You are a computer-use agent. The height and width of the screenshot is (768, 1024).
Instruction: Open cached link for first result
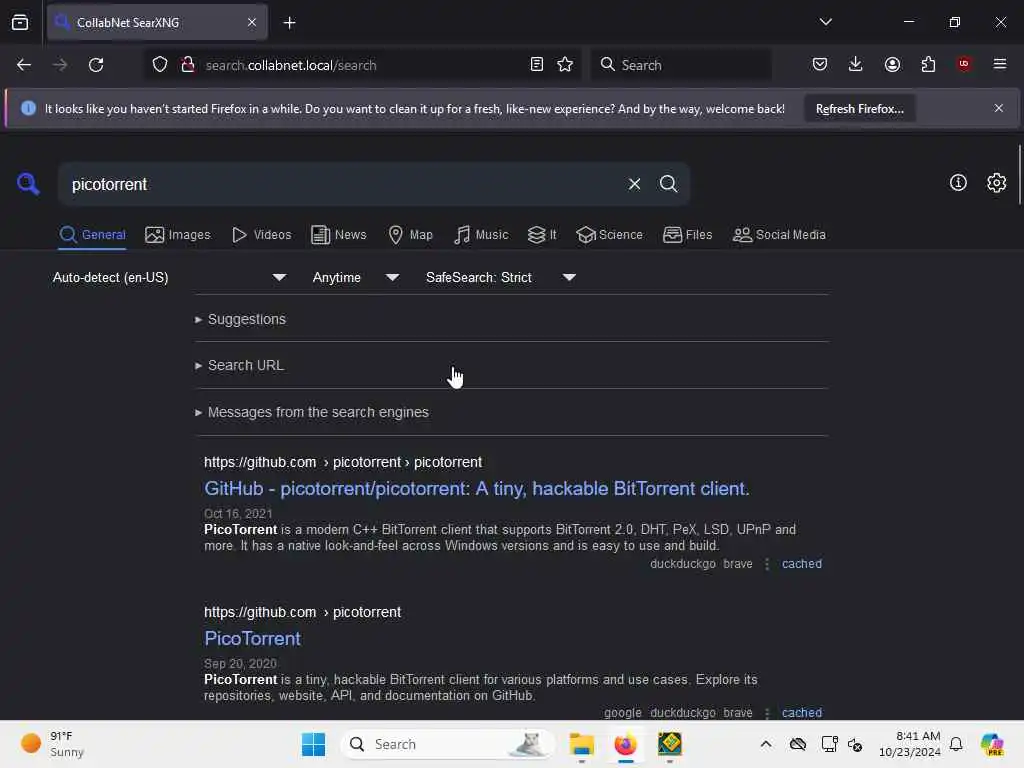coord(801,564)
